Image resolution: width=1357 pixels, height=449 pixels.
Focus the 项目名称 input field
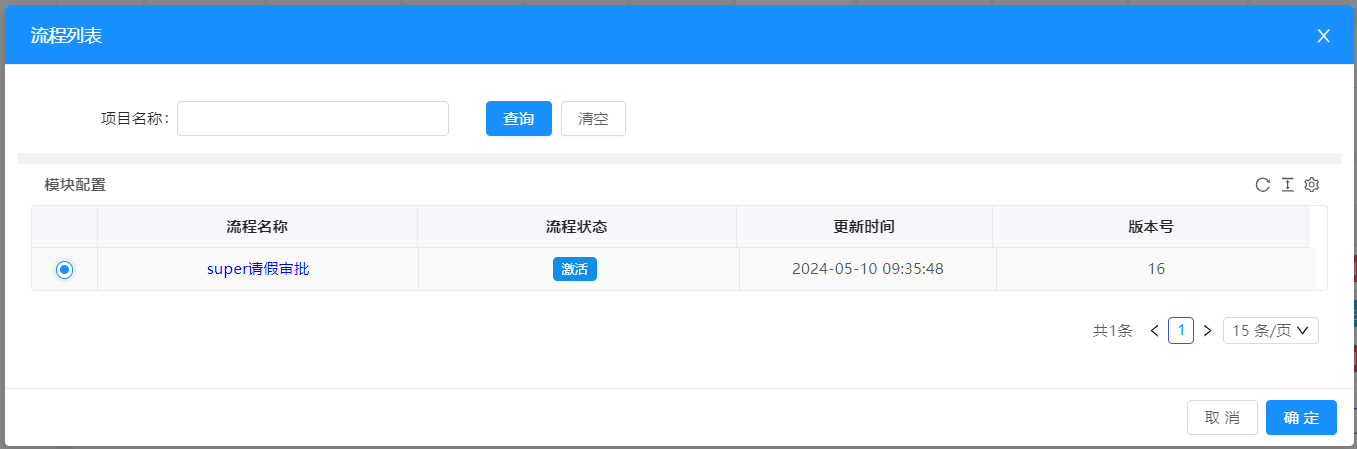point(313,118)
